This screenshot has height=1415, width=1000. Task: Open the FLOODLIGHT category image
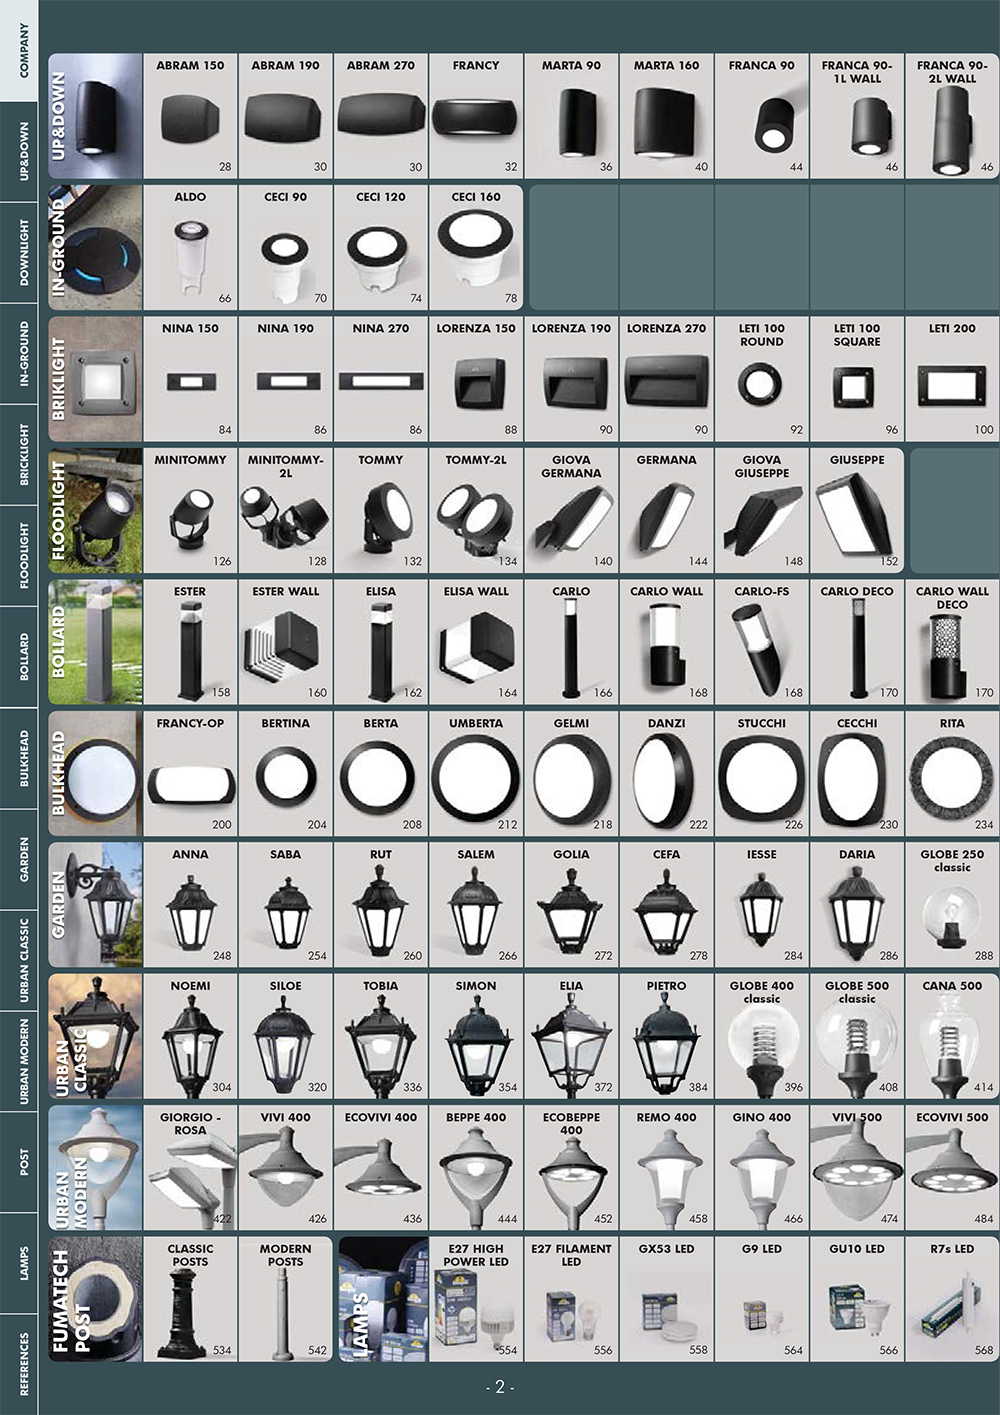pyautogui.click(x=95, y=511)
